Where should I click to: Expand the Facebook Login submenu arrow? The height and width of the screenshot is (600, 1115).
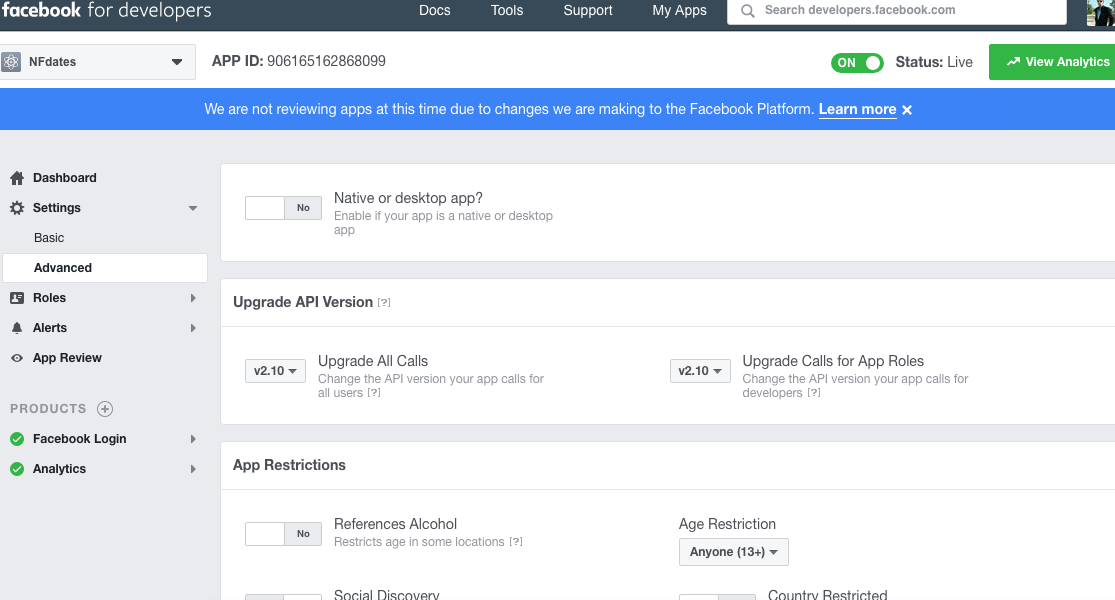(x=193, y=439)
